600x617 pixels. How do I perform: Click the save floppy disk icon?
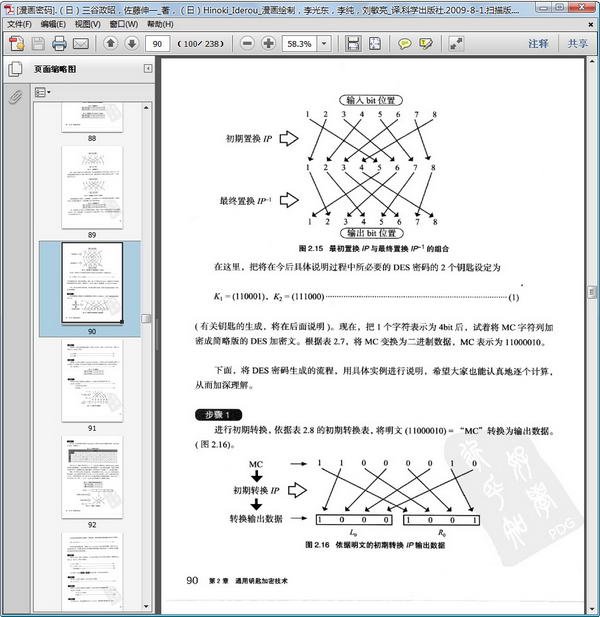tap(38, 43)
